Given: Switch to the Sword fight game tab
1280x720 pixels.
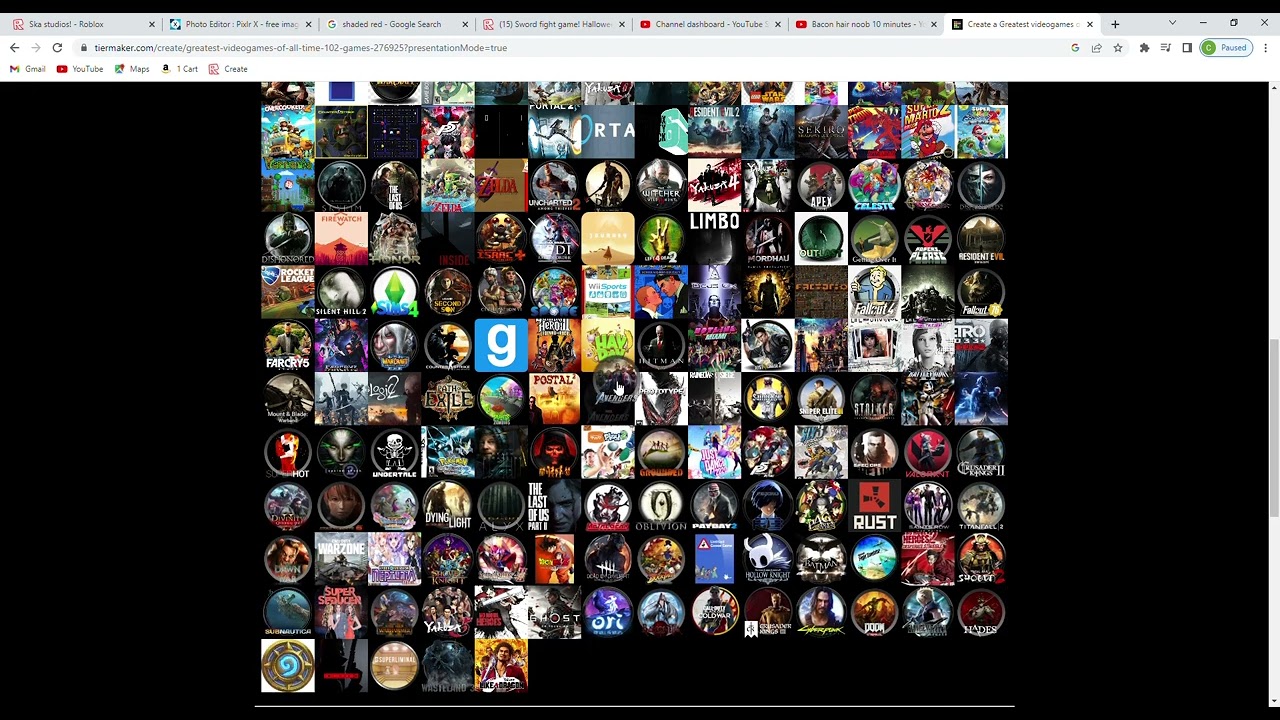Looking at the screenshot, I should (554, 24).
